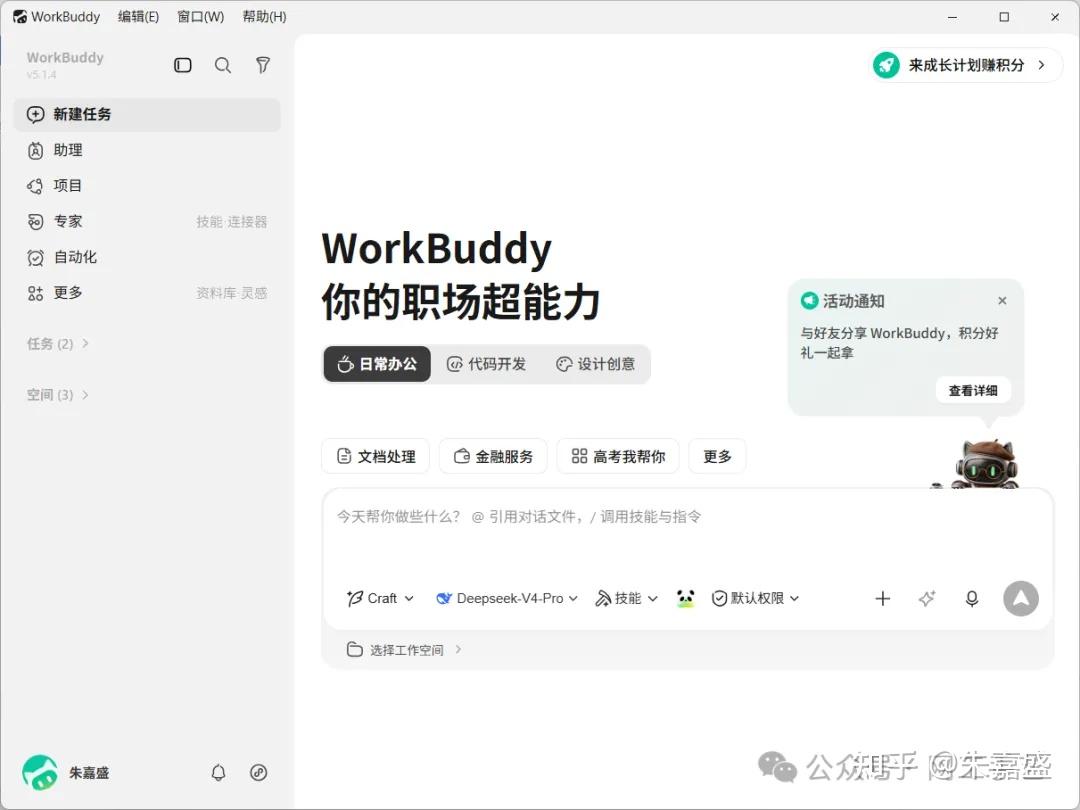The width and height of the screenshot is (1080, 810).
Task: Close the 活动通知 popup
Action: click(1002, 301)
